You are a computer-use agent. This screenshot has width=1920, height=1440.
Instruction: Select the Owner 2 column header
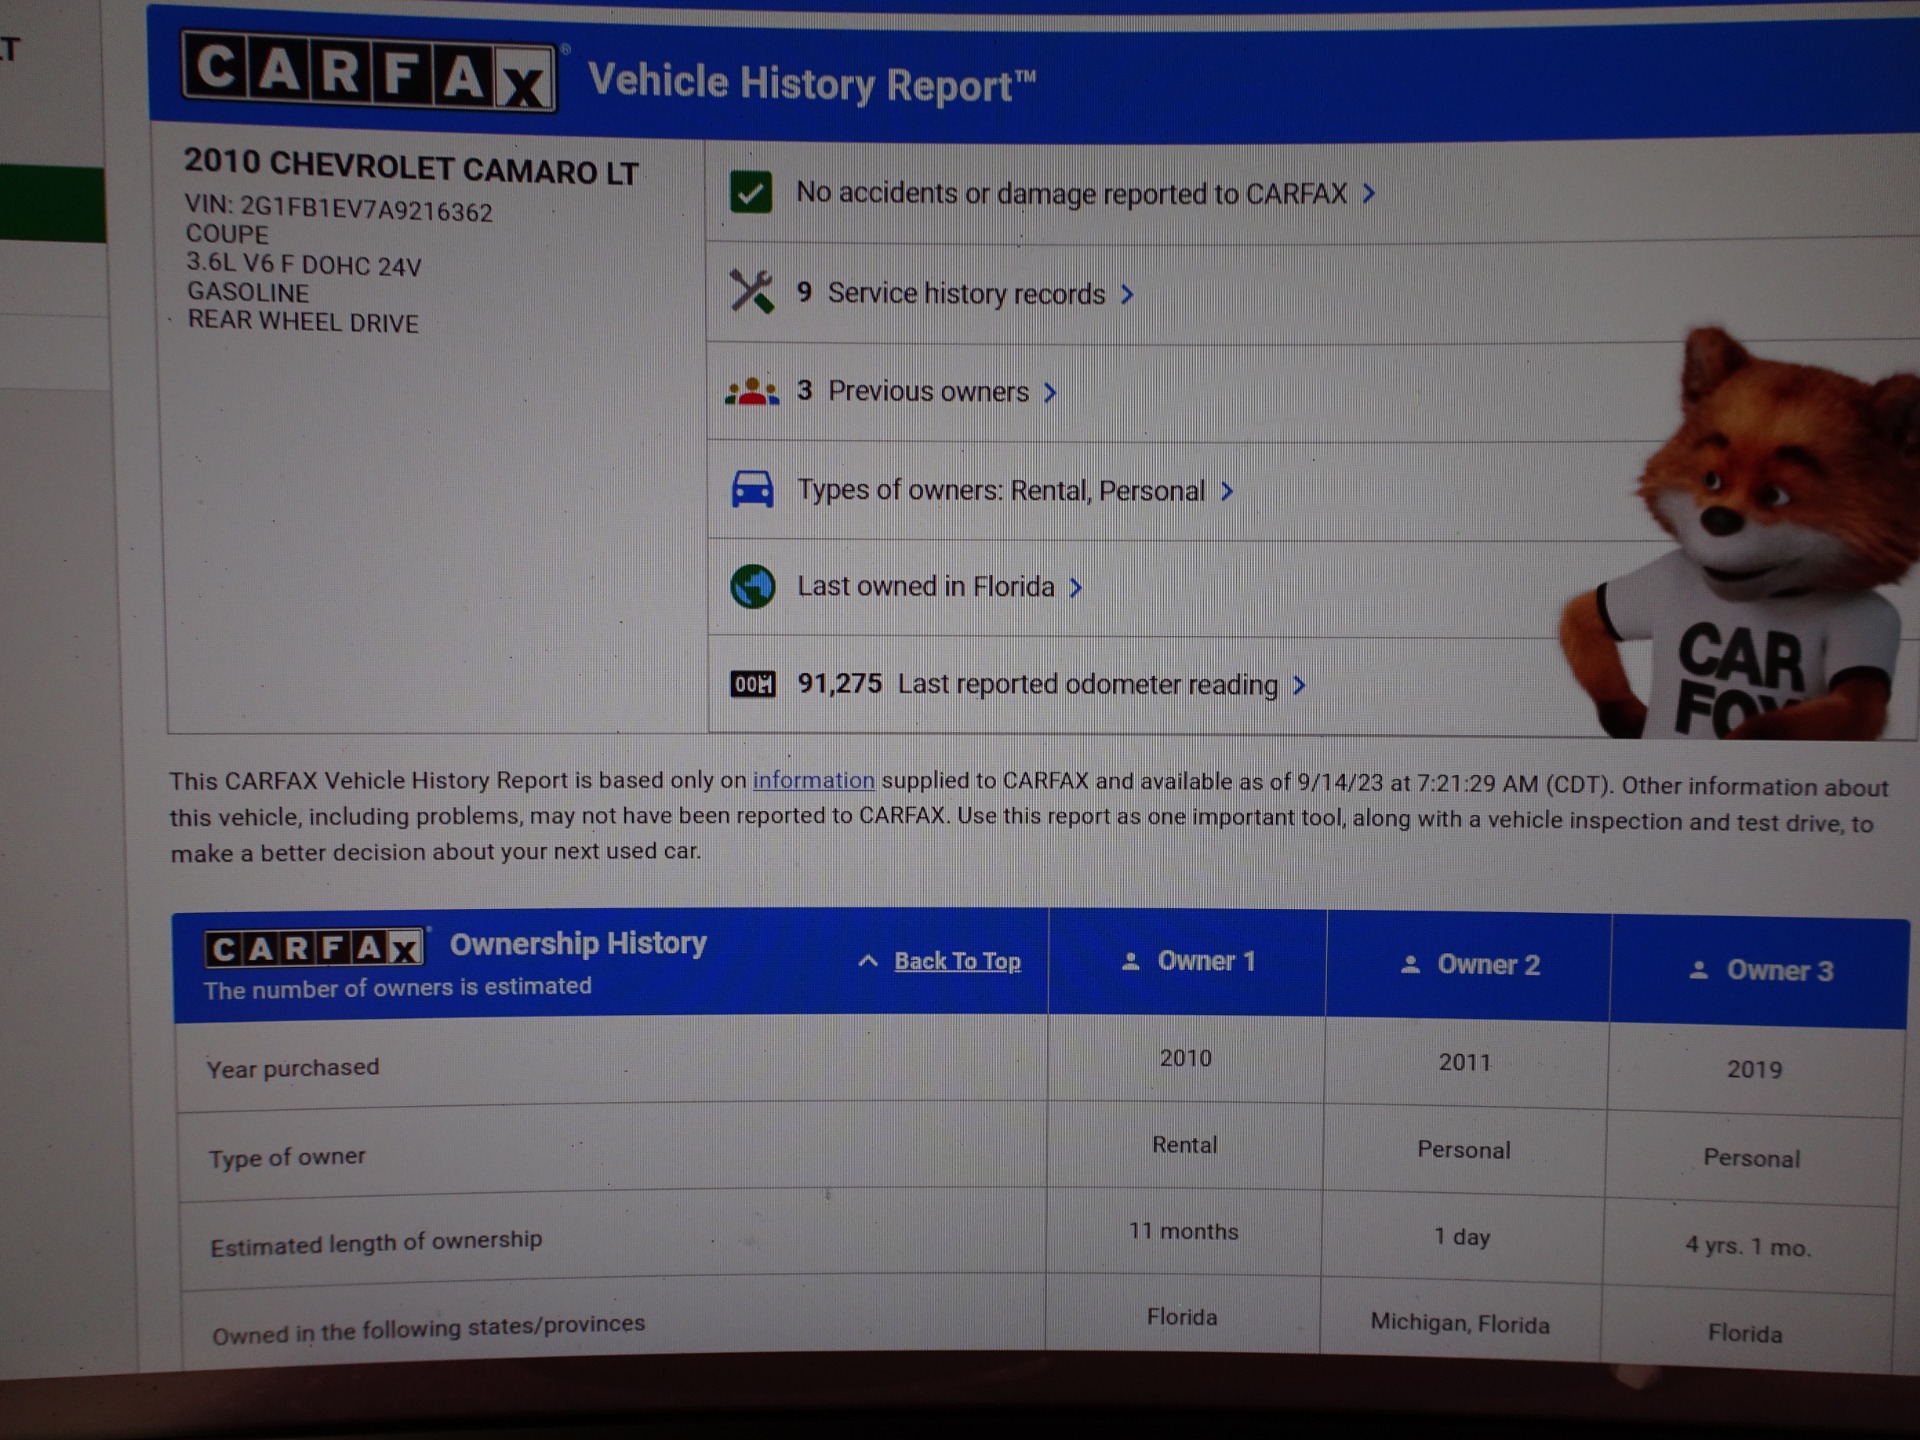(1469, 965)
